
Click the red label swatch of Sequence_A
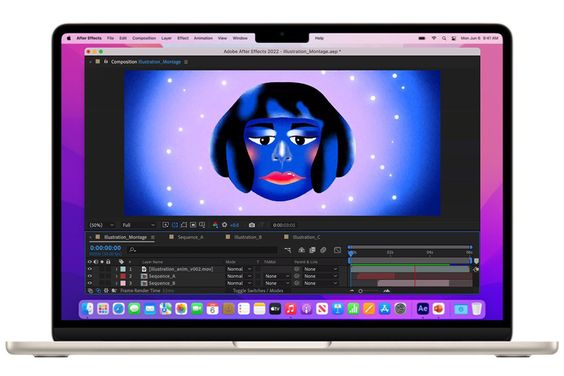pyautogui.click(x=123, y=276)
